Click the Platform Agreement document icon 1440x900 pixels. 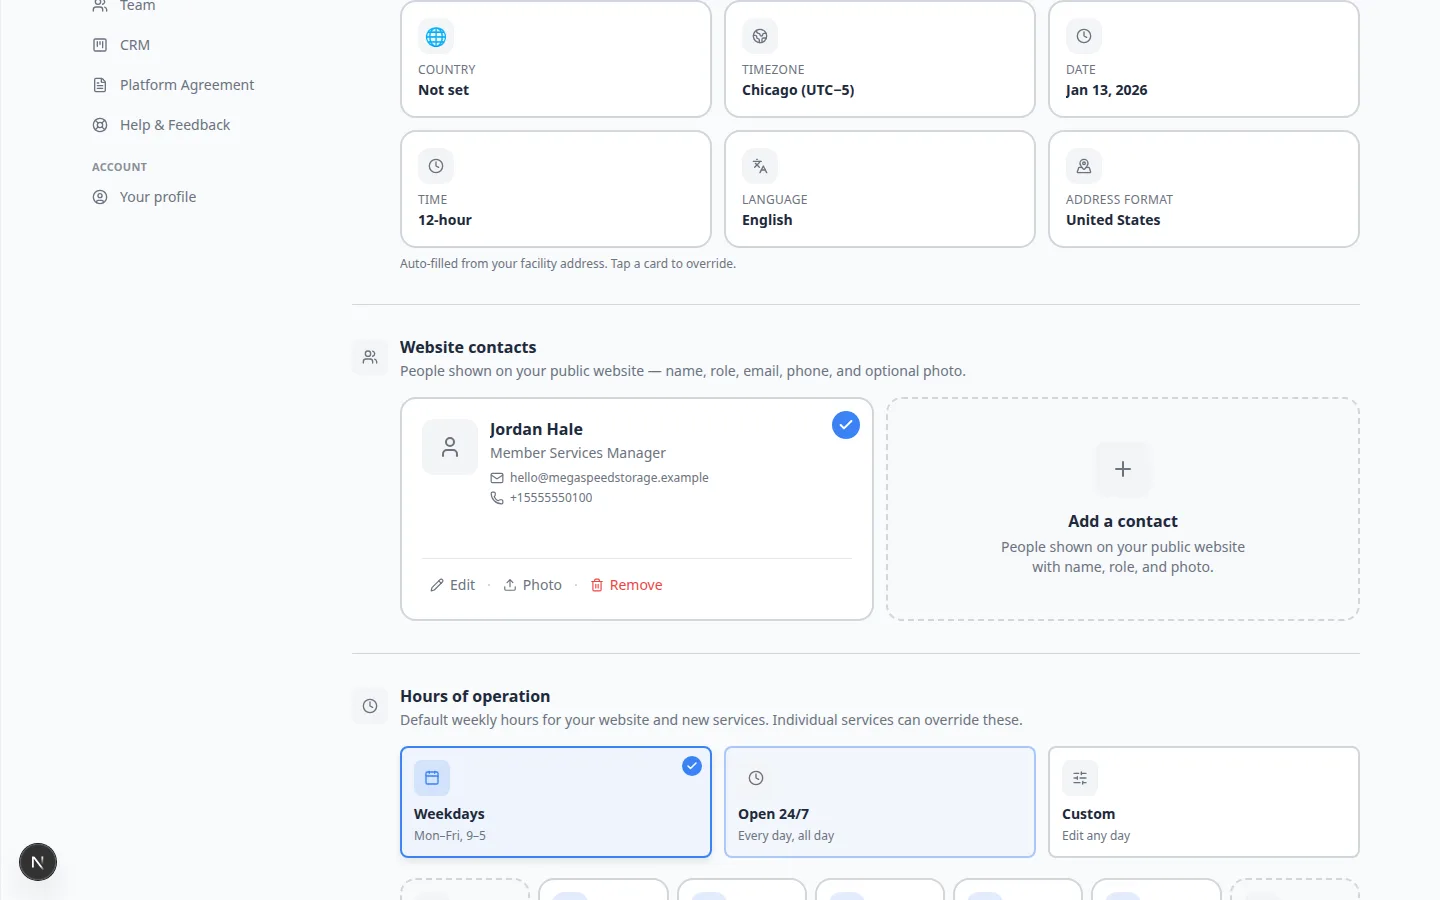click(100, 85)
